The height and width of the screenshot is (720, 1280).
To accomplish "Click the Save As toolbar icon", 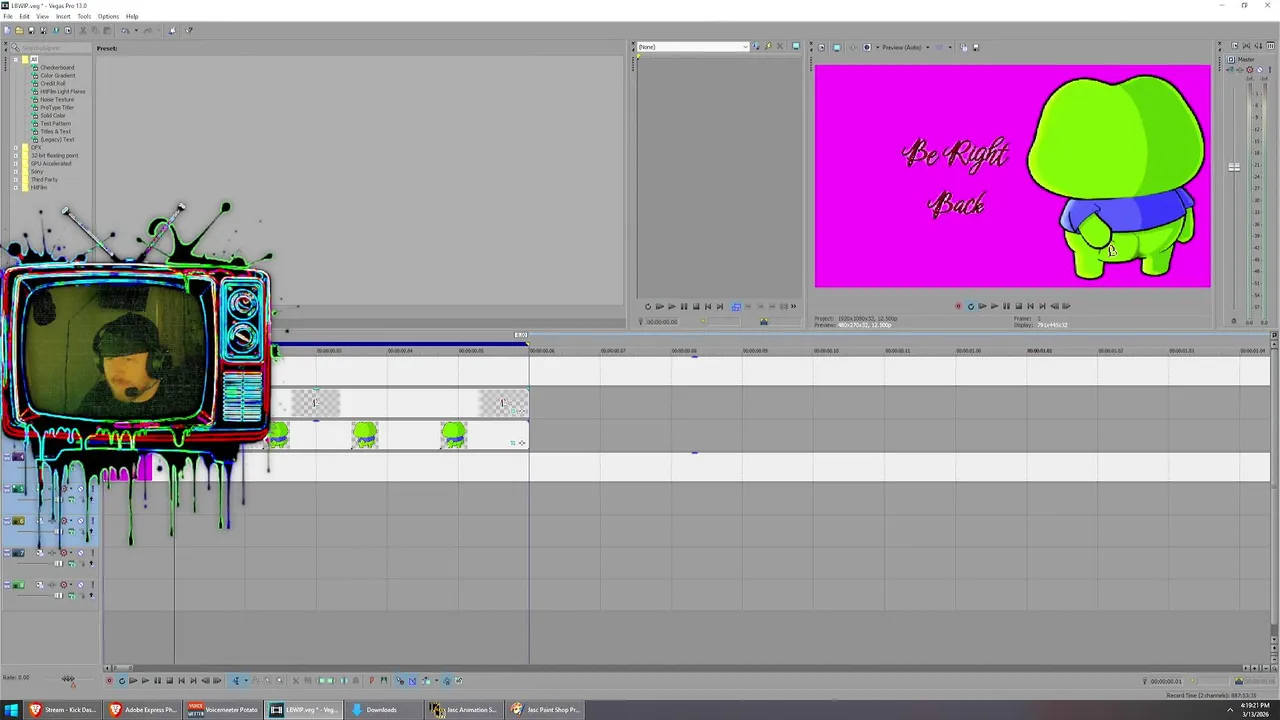I will (x=44, y=30).
